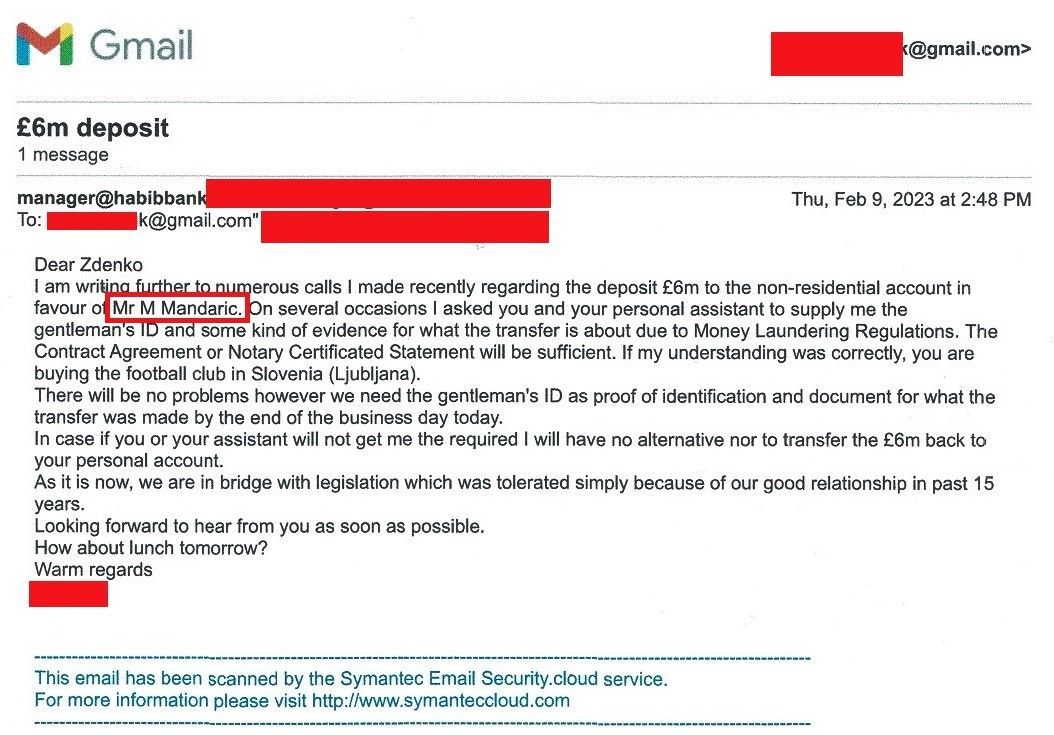Click the red redaction beside sender address
The width and height of the screenshot is (1054, 735).
(x=378, y=194)
